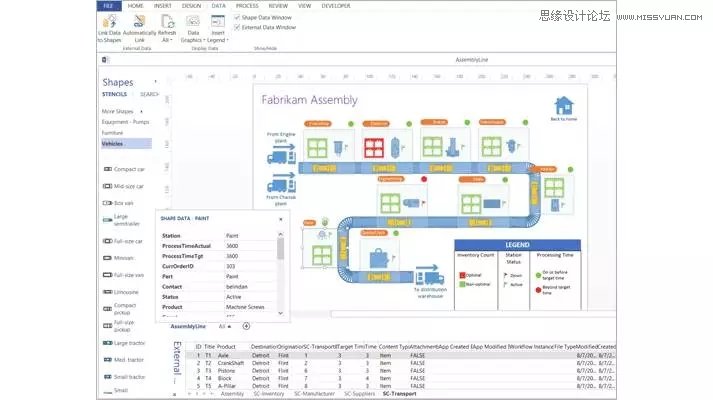
Task: Switch to PROCESS ribbon tab
Action: (247, 6)
